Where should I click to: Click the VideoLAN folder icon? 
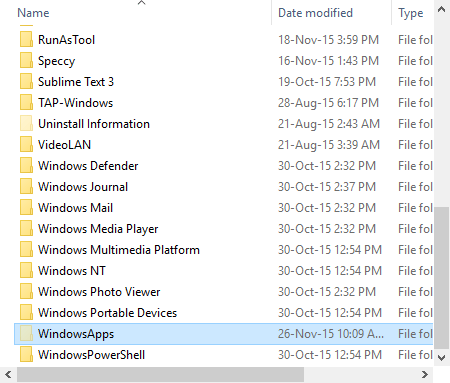pyautogui.click(x=26, y=145)
